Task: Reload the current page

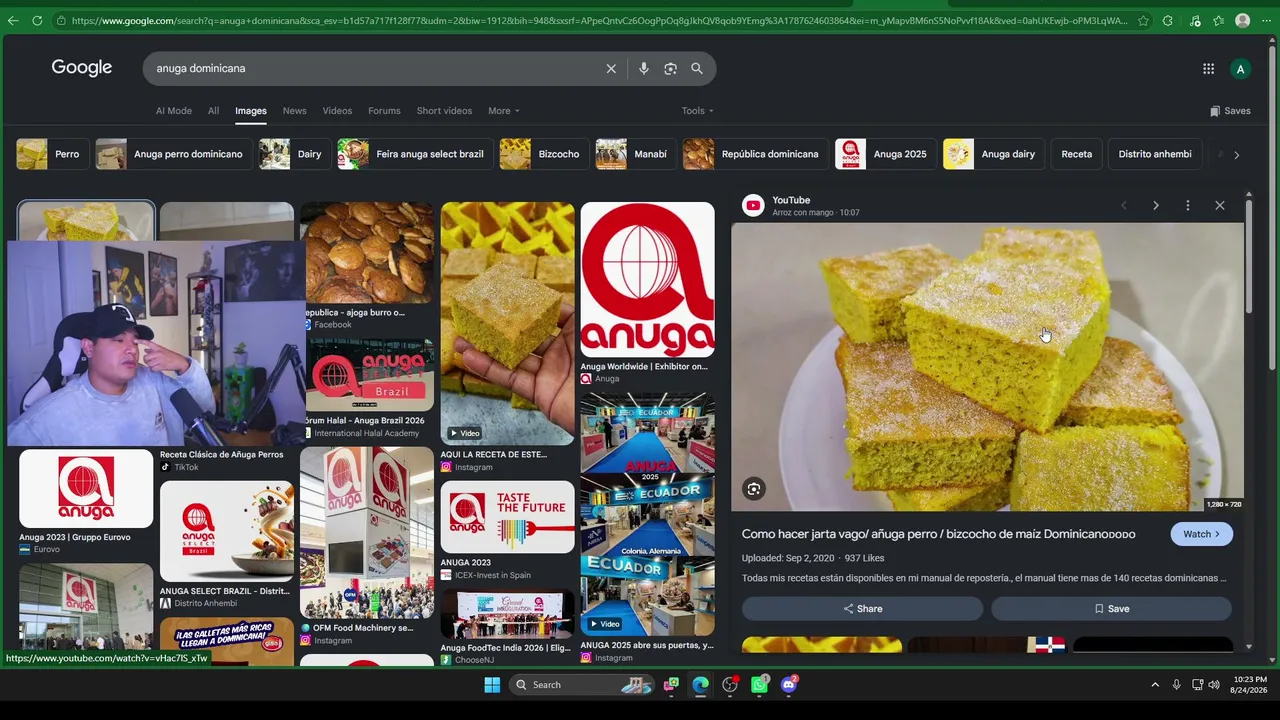Action: [x=37, y=20]
